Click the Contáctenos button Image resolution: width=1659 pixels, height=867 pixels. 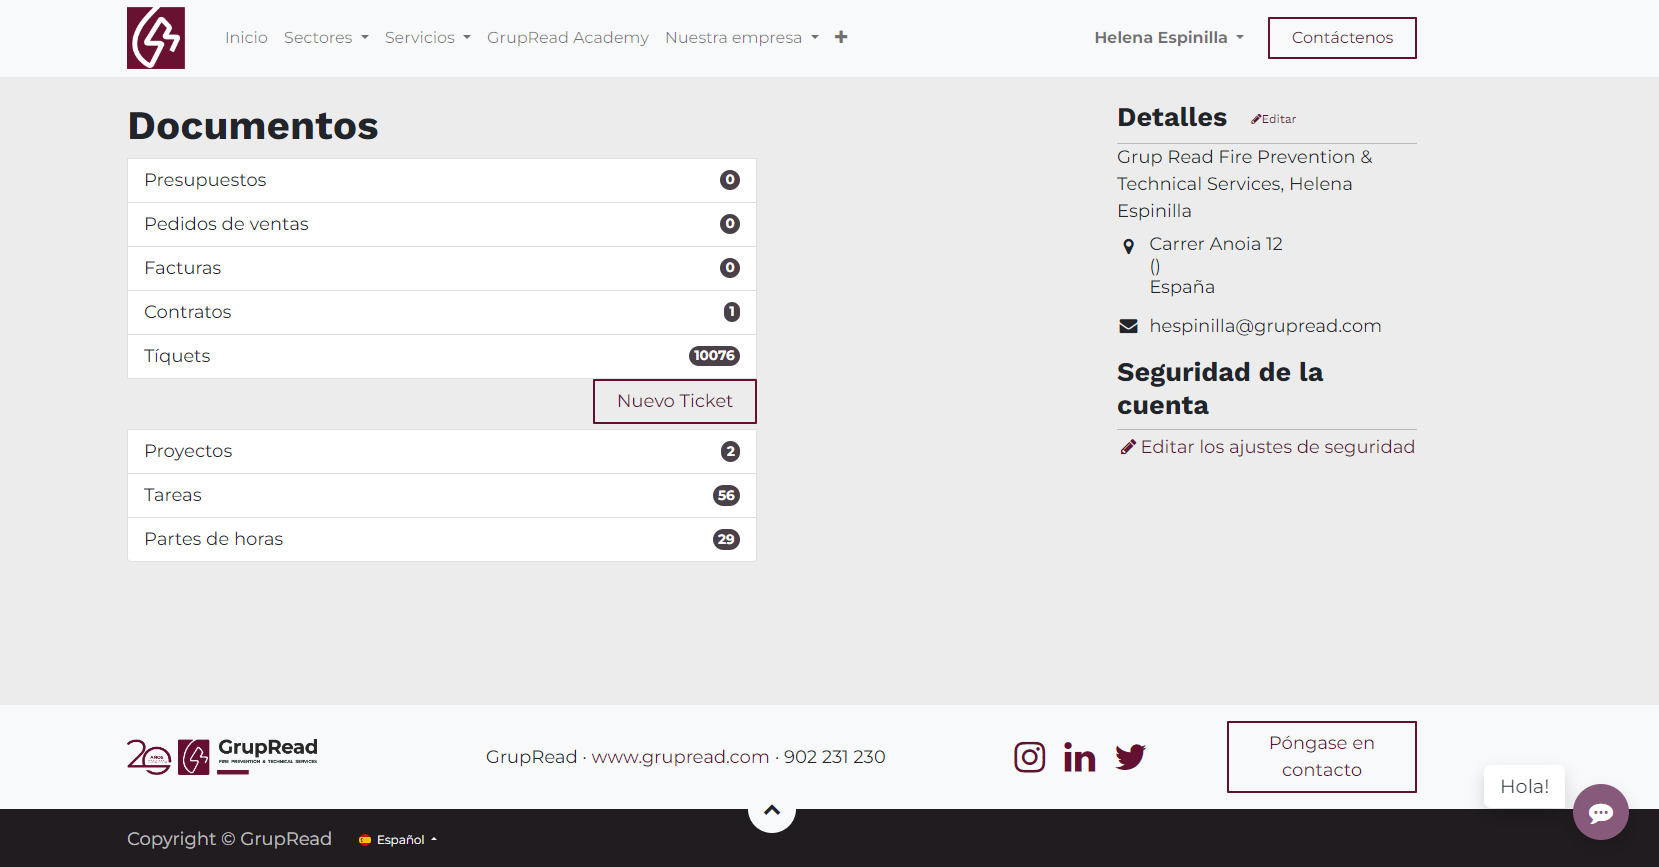click(1341, 38)
